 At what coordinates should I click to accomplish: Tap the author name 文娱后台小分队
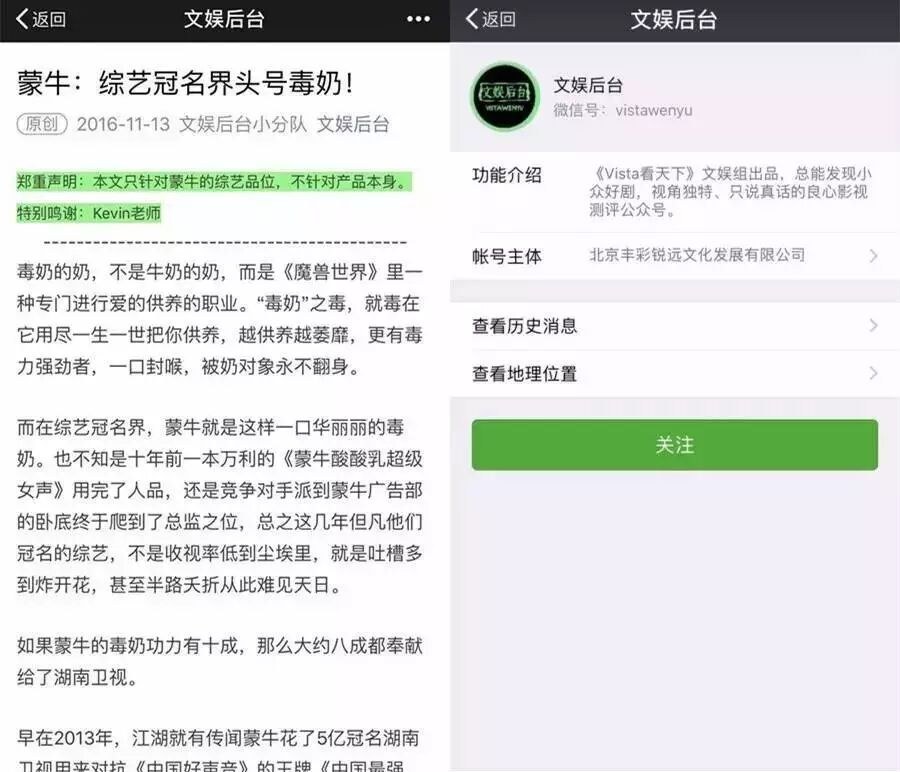click(243, 124)
